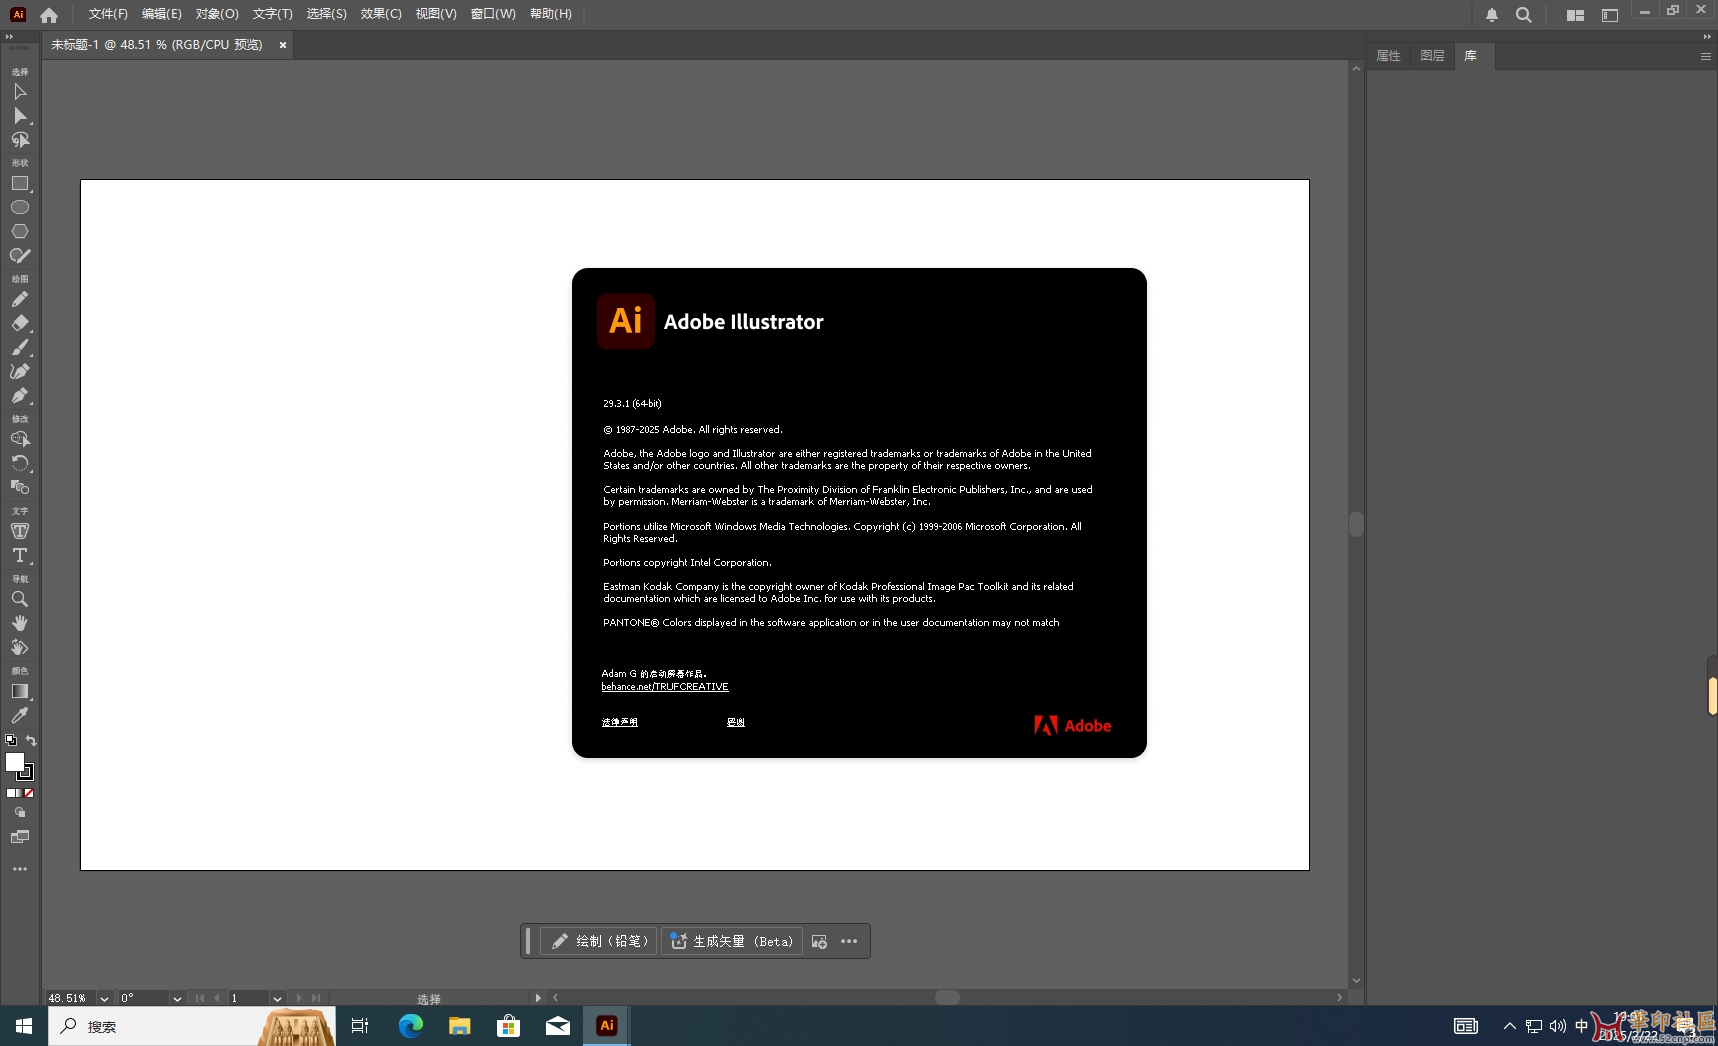Screen dimensions: 1718x1046
Task: Expand the status bar info arrow
Action: click(538, 998)
